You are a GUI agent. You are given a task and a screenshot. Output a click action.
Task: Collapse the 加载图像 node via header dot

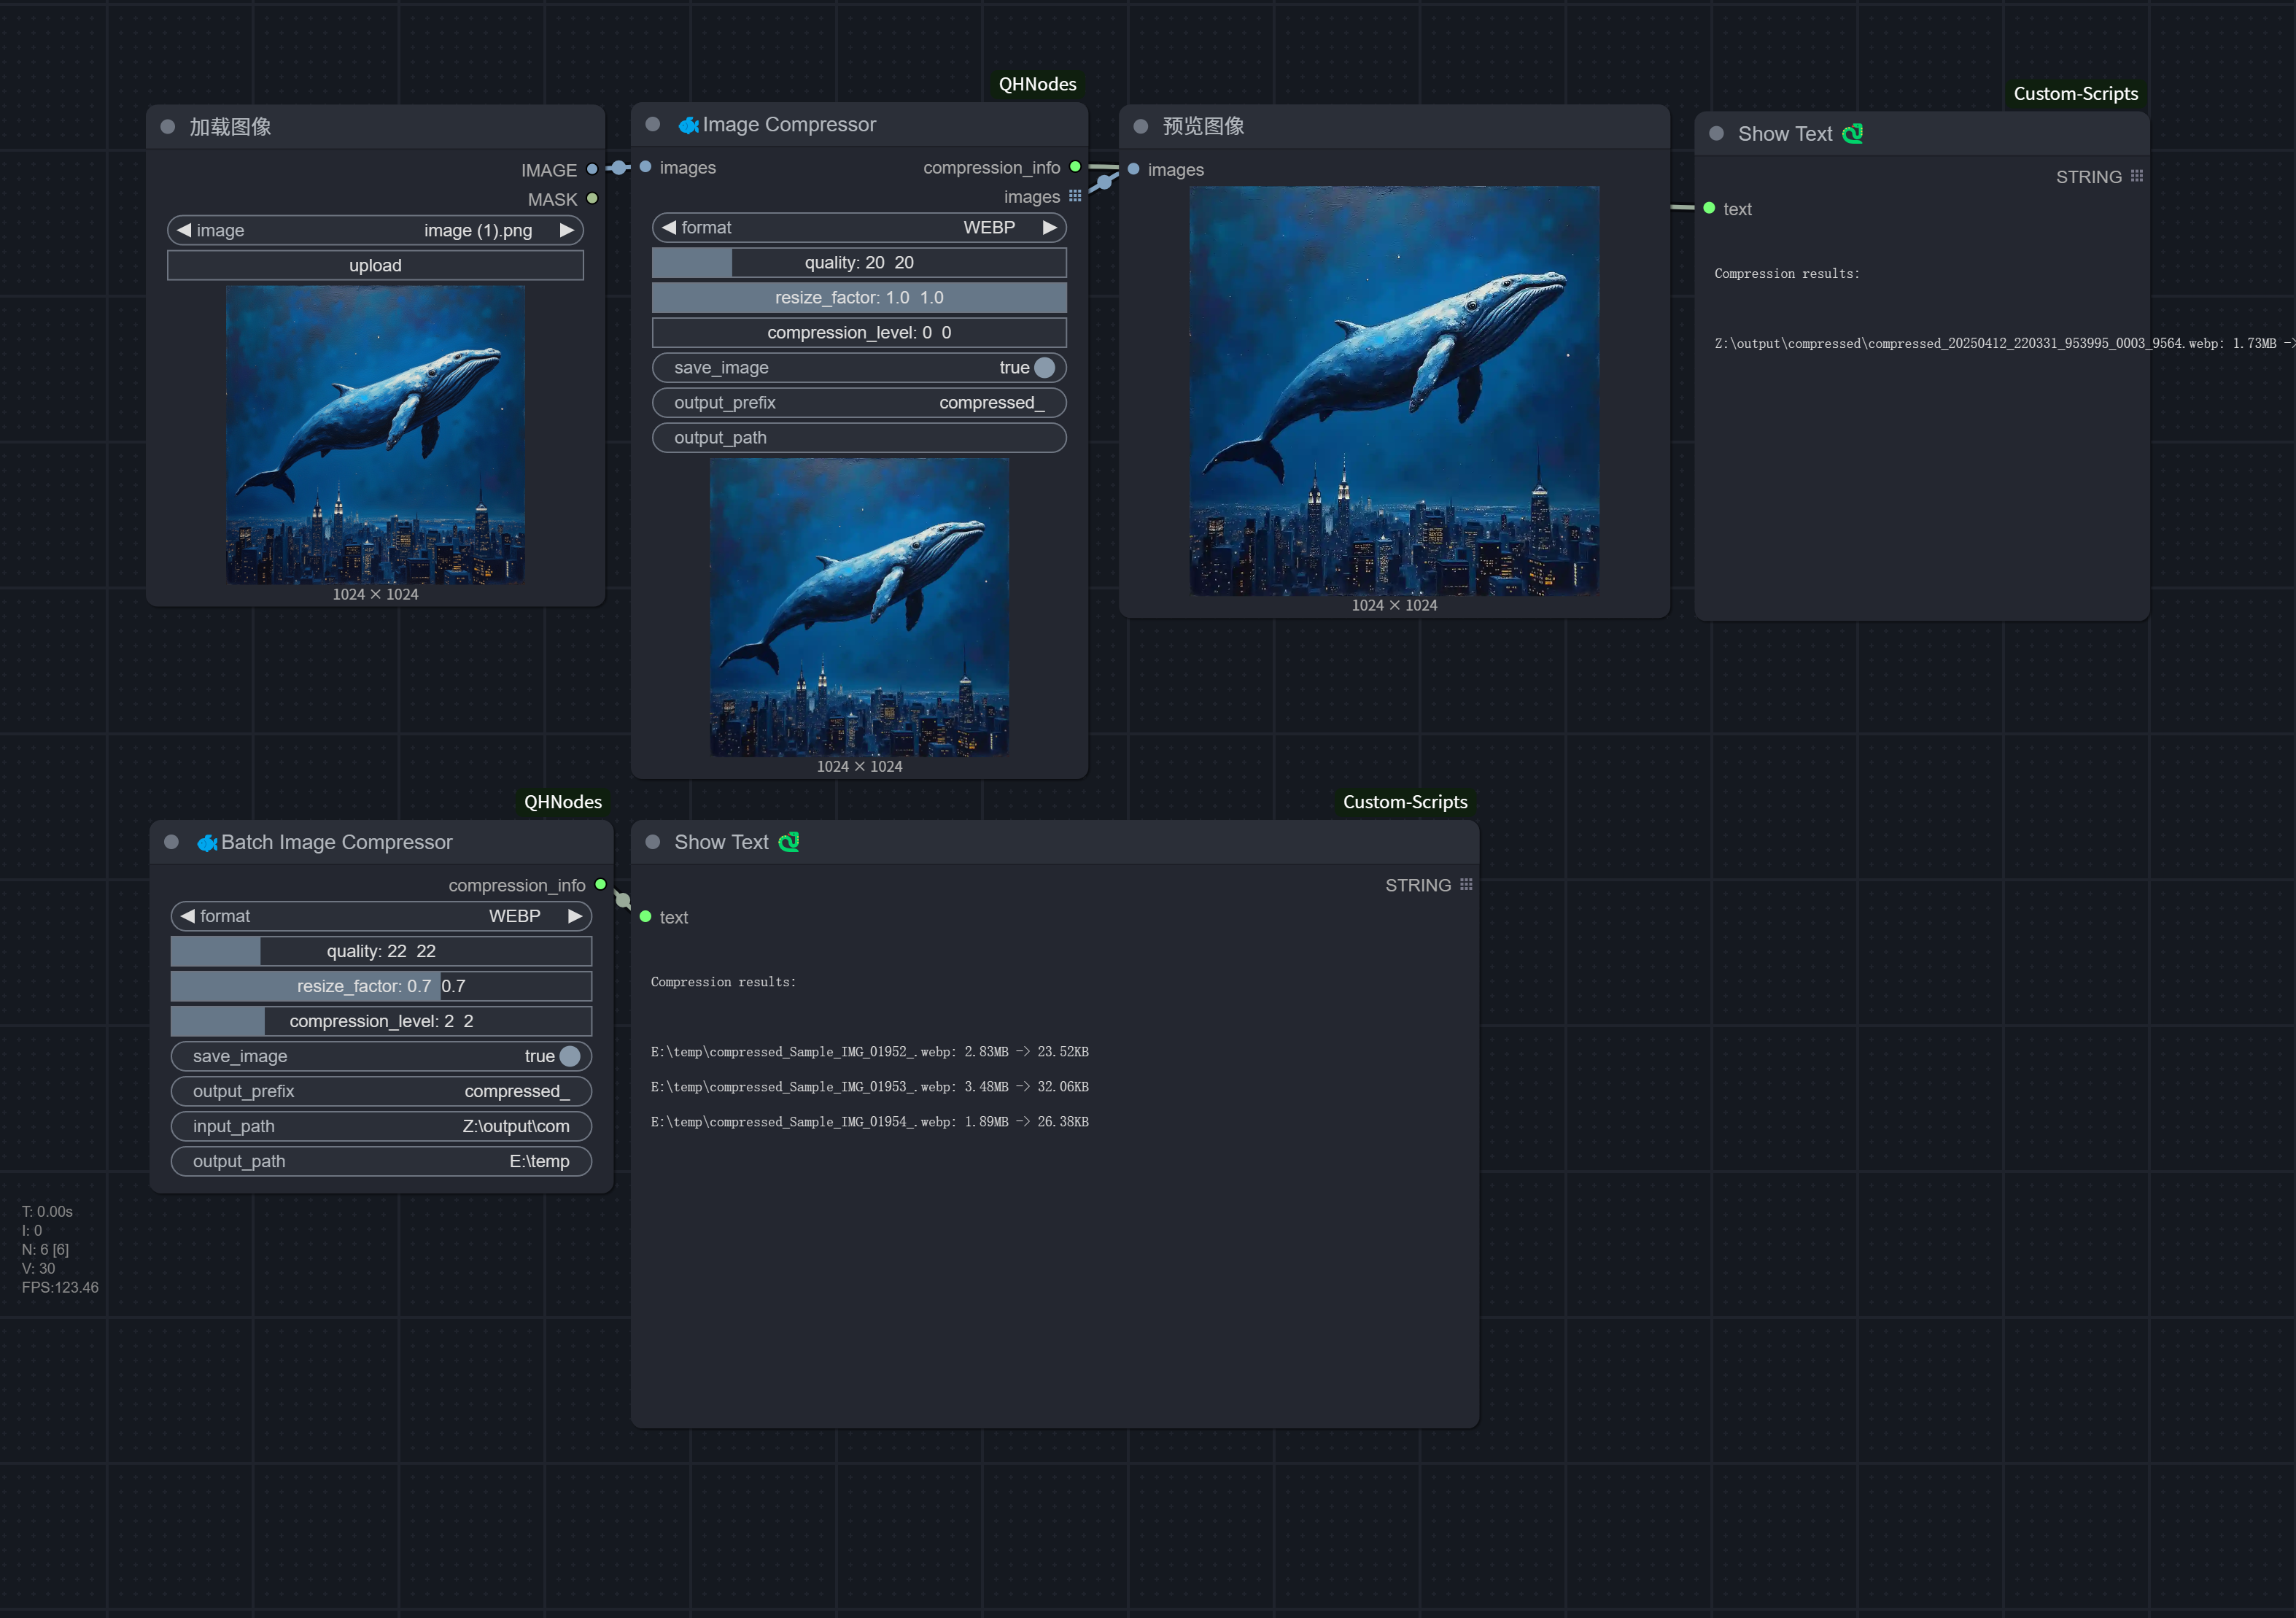(168, 126)
